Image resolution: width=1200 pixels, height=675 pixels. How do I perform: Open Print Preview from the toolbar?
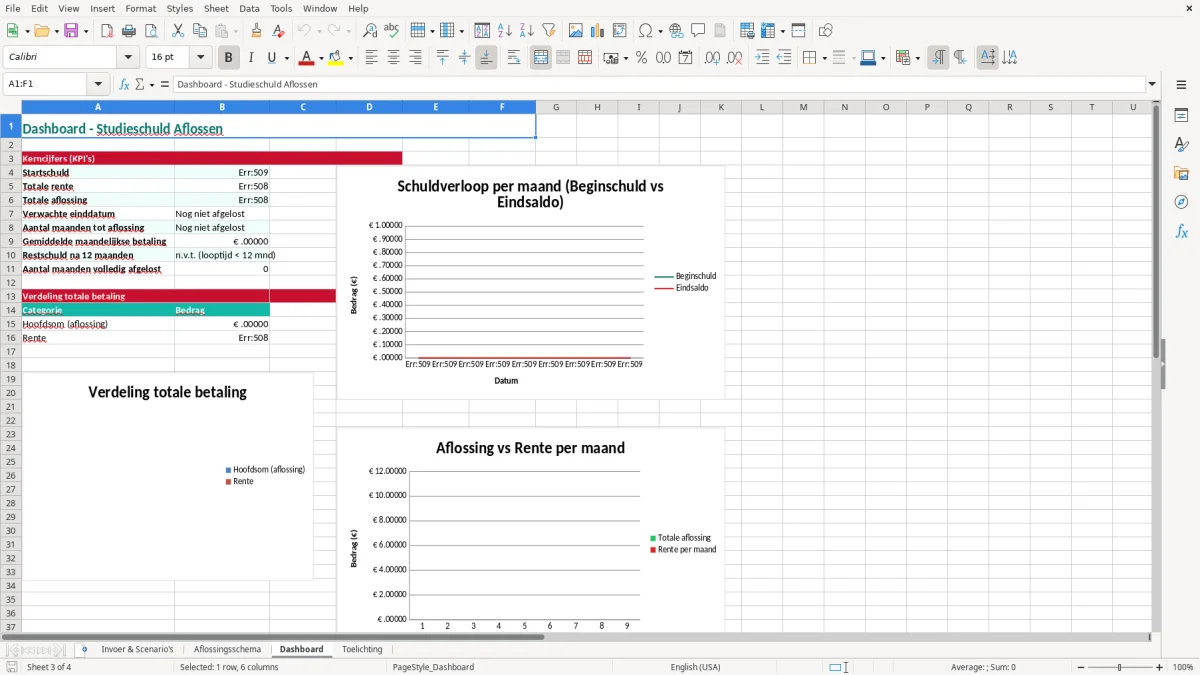tap(150, 31)
